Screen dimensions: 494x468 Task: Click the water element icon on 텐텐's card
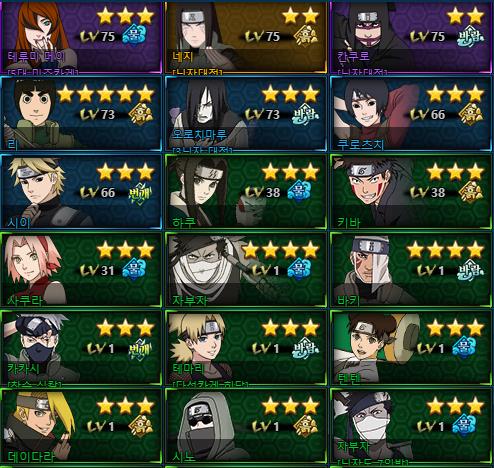click(464, 349)
